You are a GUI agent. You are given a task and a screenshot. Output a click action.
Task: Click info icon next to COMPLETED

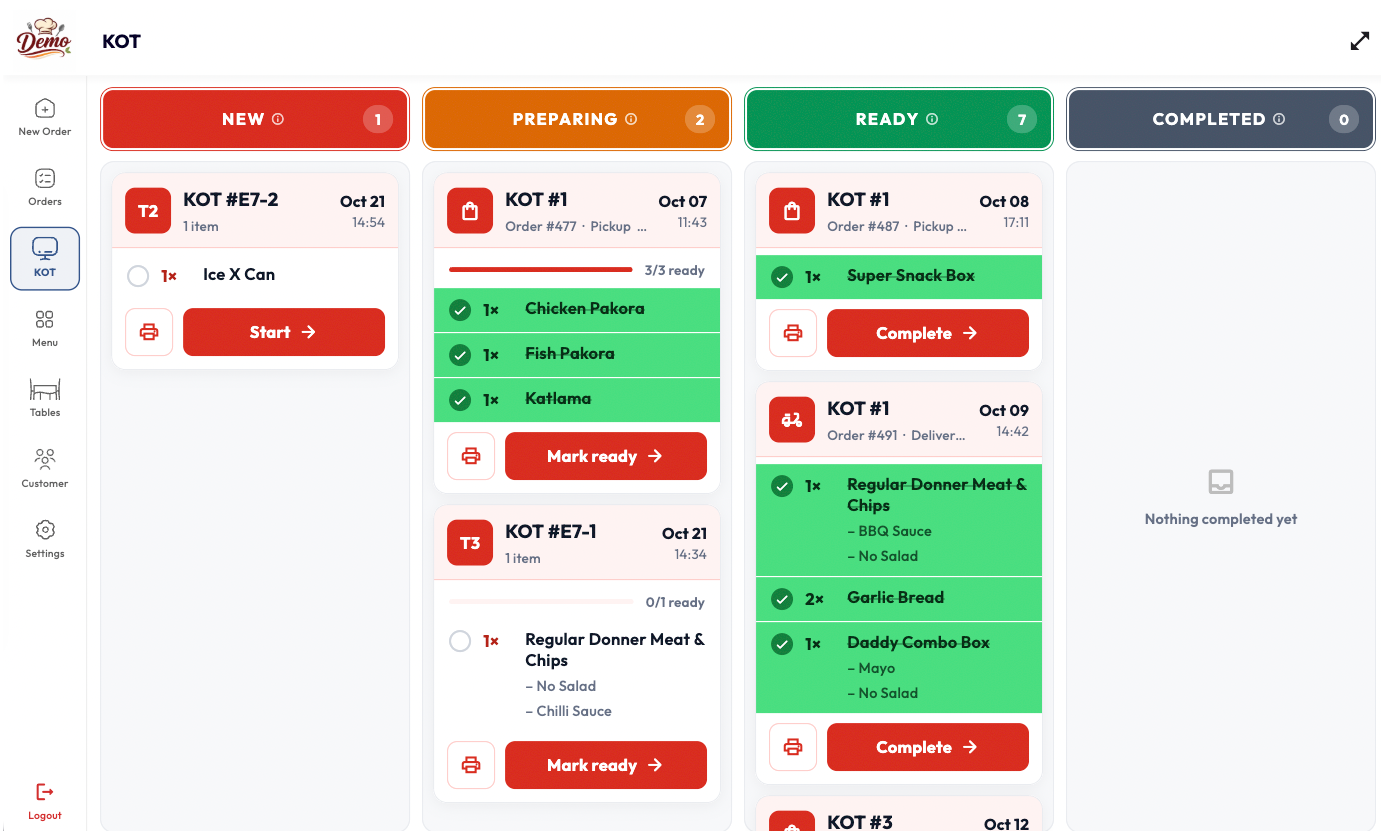pos(1279,119)
